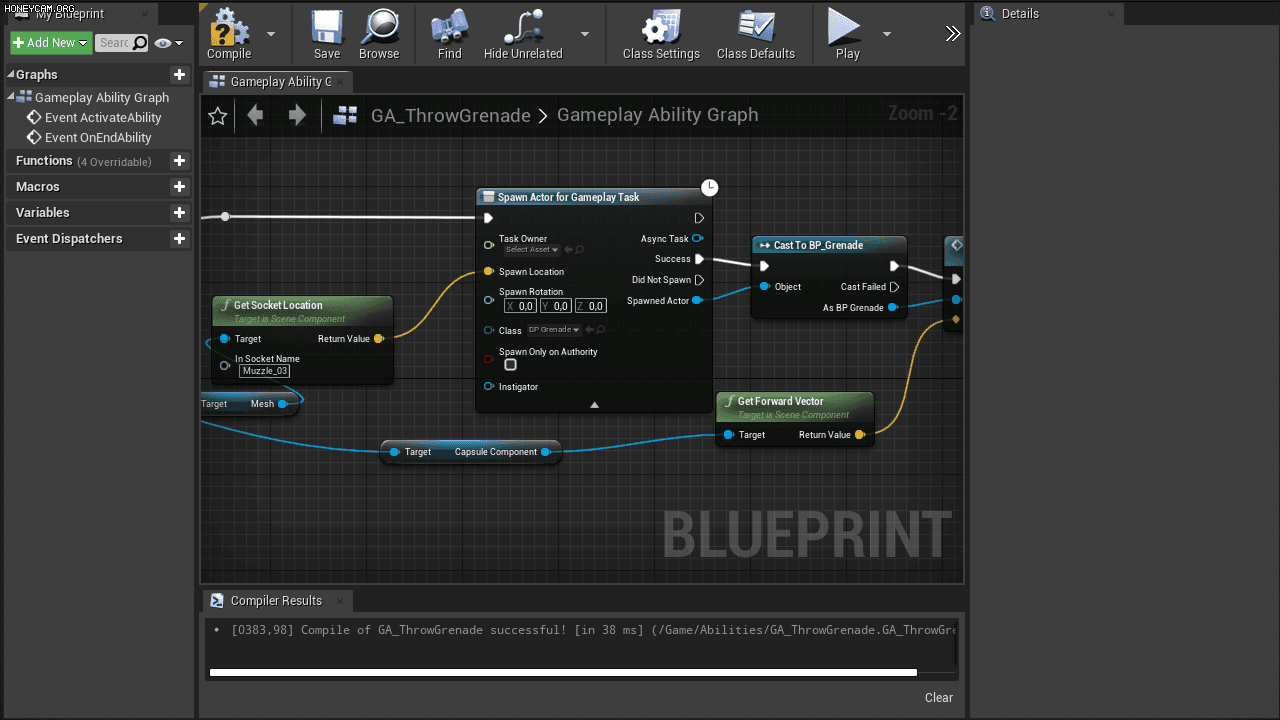Add a new variable with plus icon
Viewport: 1280px width, 720px height.
[179, 213]
